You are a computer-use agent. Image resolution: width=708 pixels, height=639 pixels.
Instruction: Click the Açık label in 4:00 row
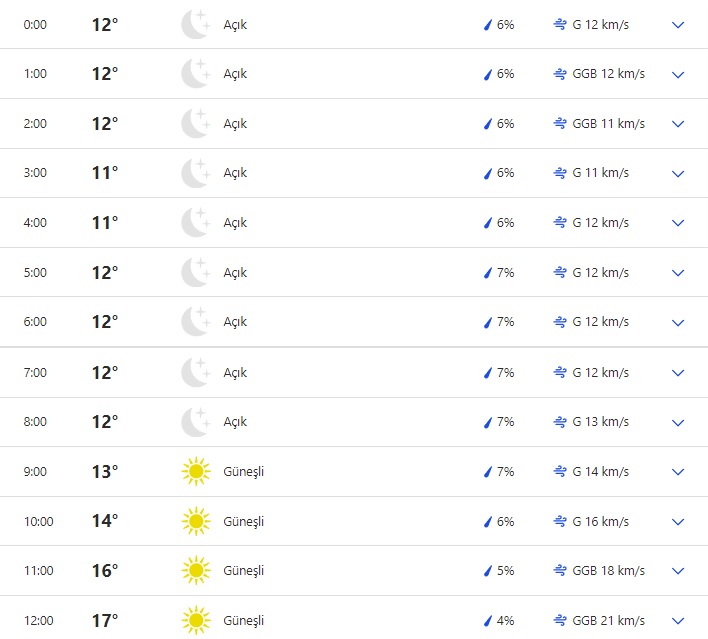tap(235, 223)
